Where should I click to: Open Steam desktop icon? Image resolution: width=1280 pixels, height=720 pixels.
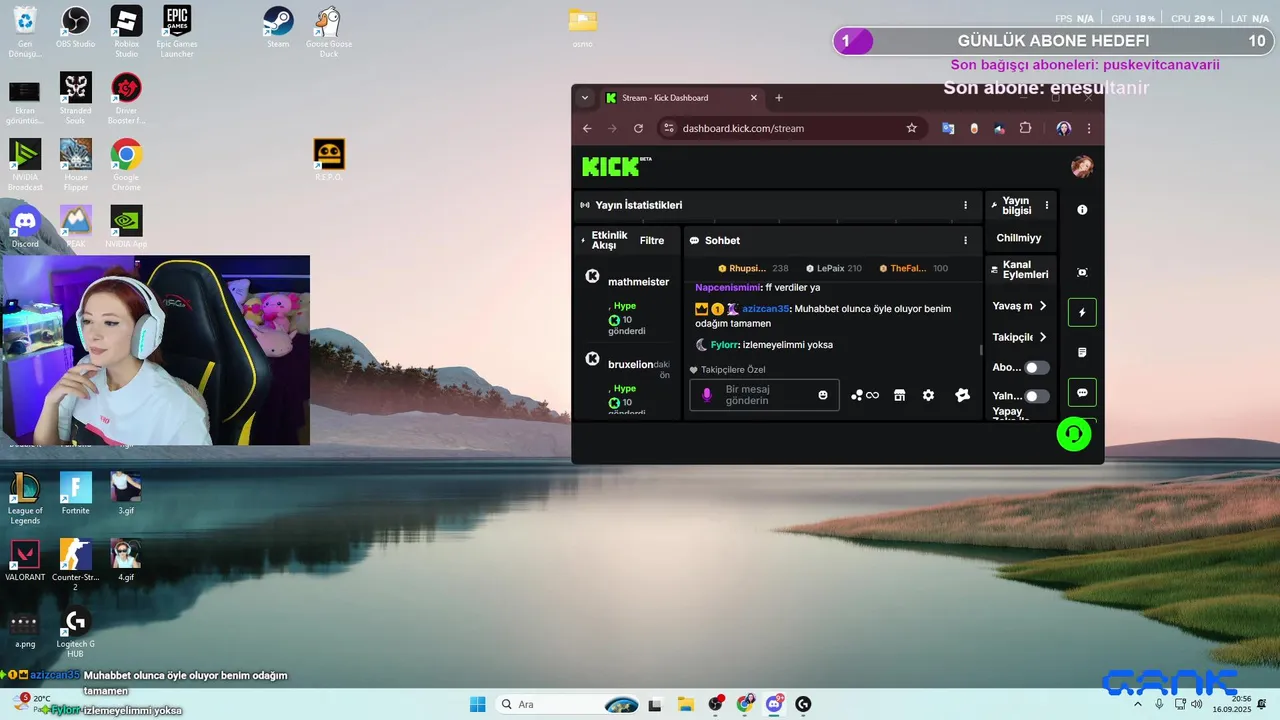tap(278, 26)
